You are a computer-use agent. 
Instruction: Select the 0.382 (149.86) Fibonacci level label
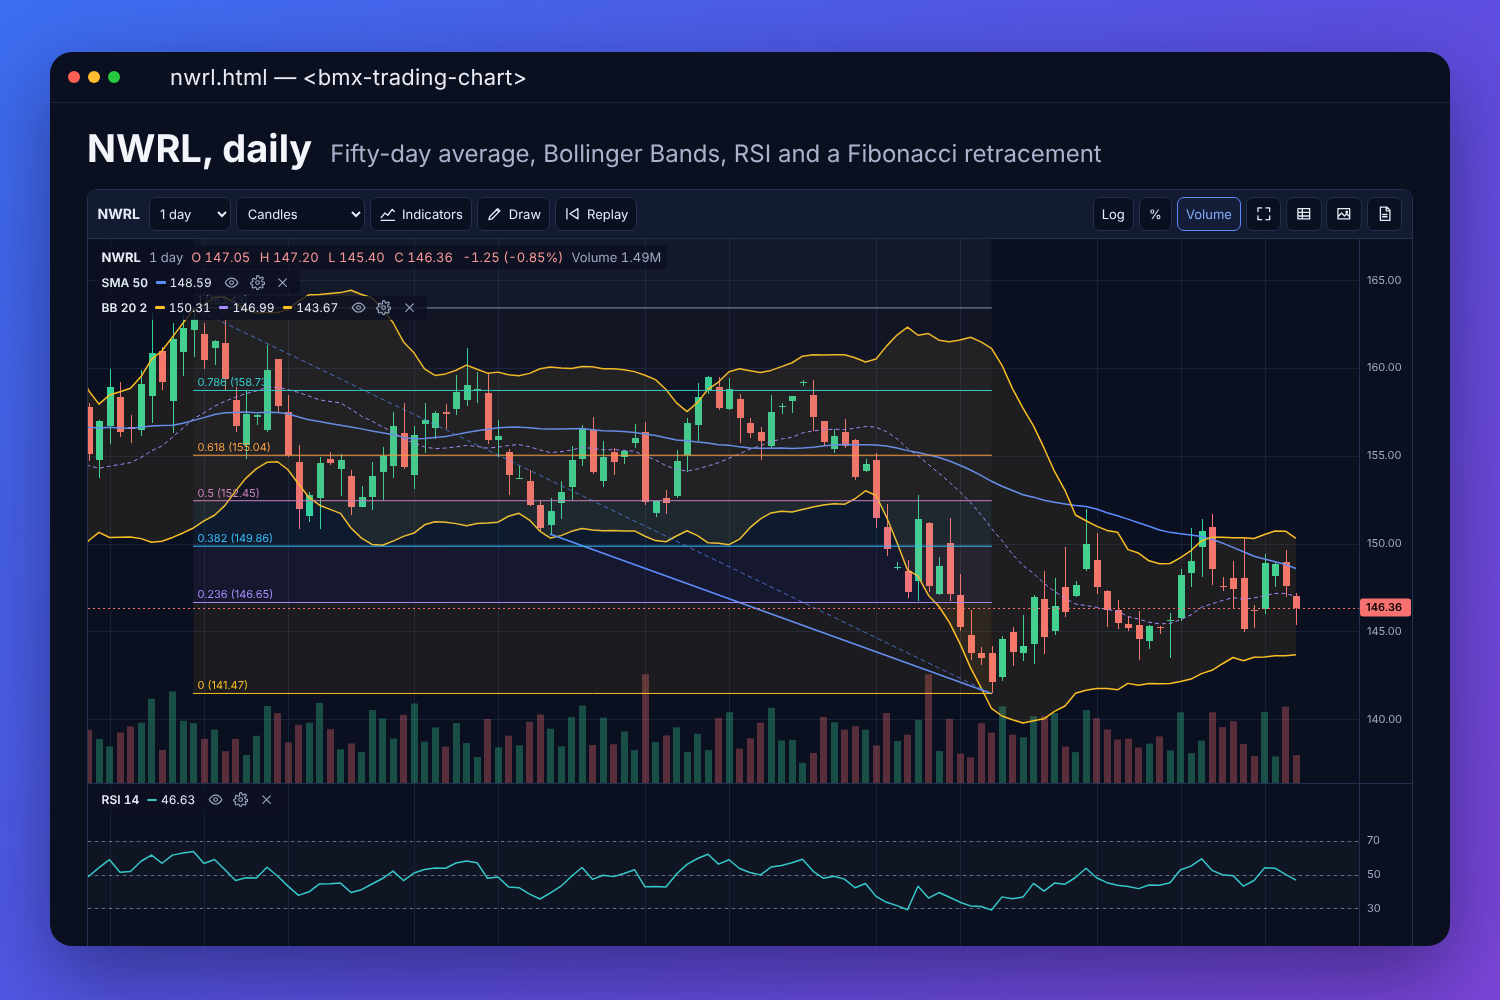[235, 538]
